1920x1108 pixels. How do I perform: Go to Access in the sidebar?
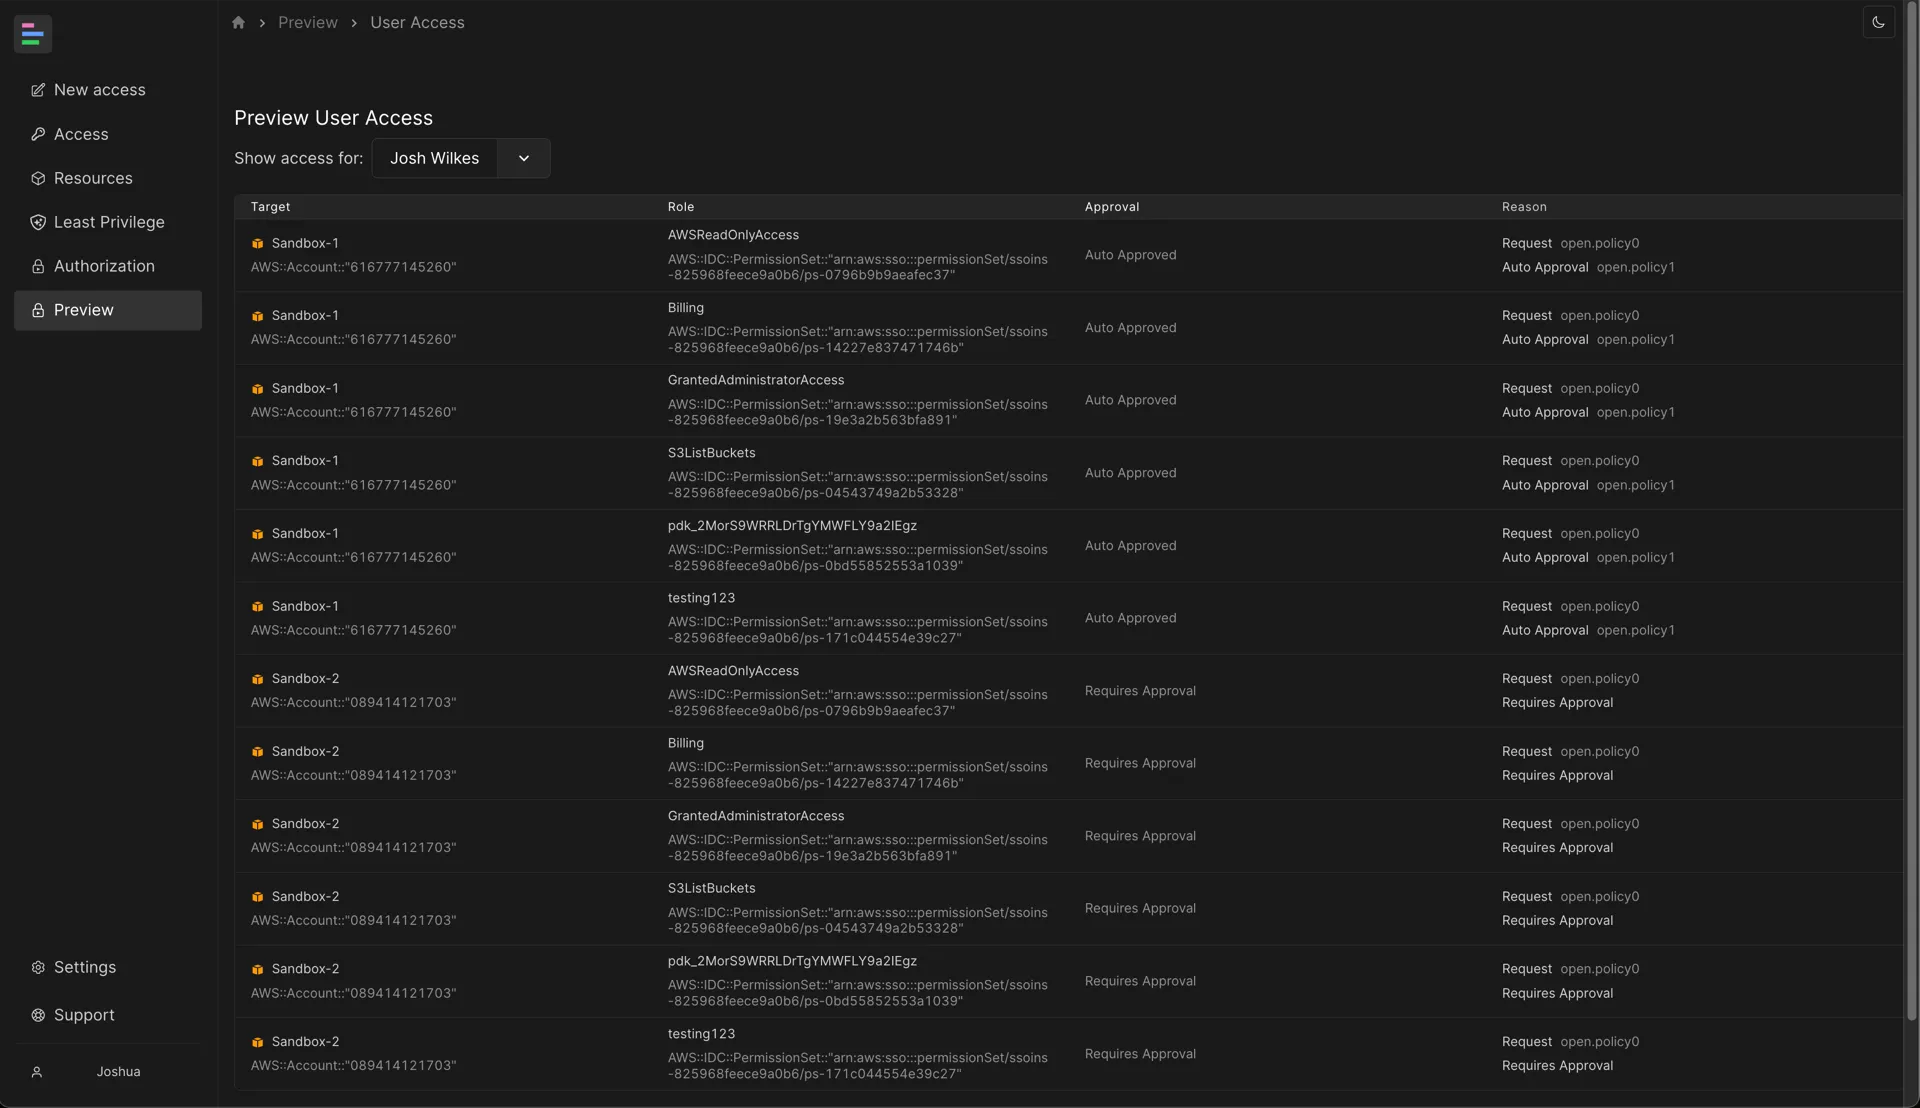81,134
